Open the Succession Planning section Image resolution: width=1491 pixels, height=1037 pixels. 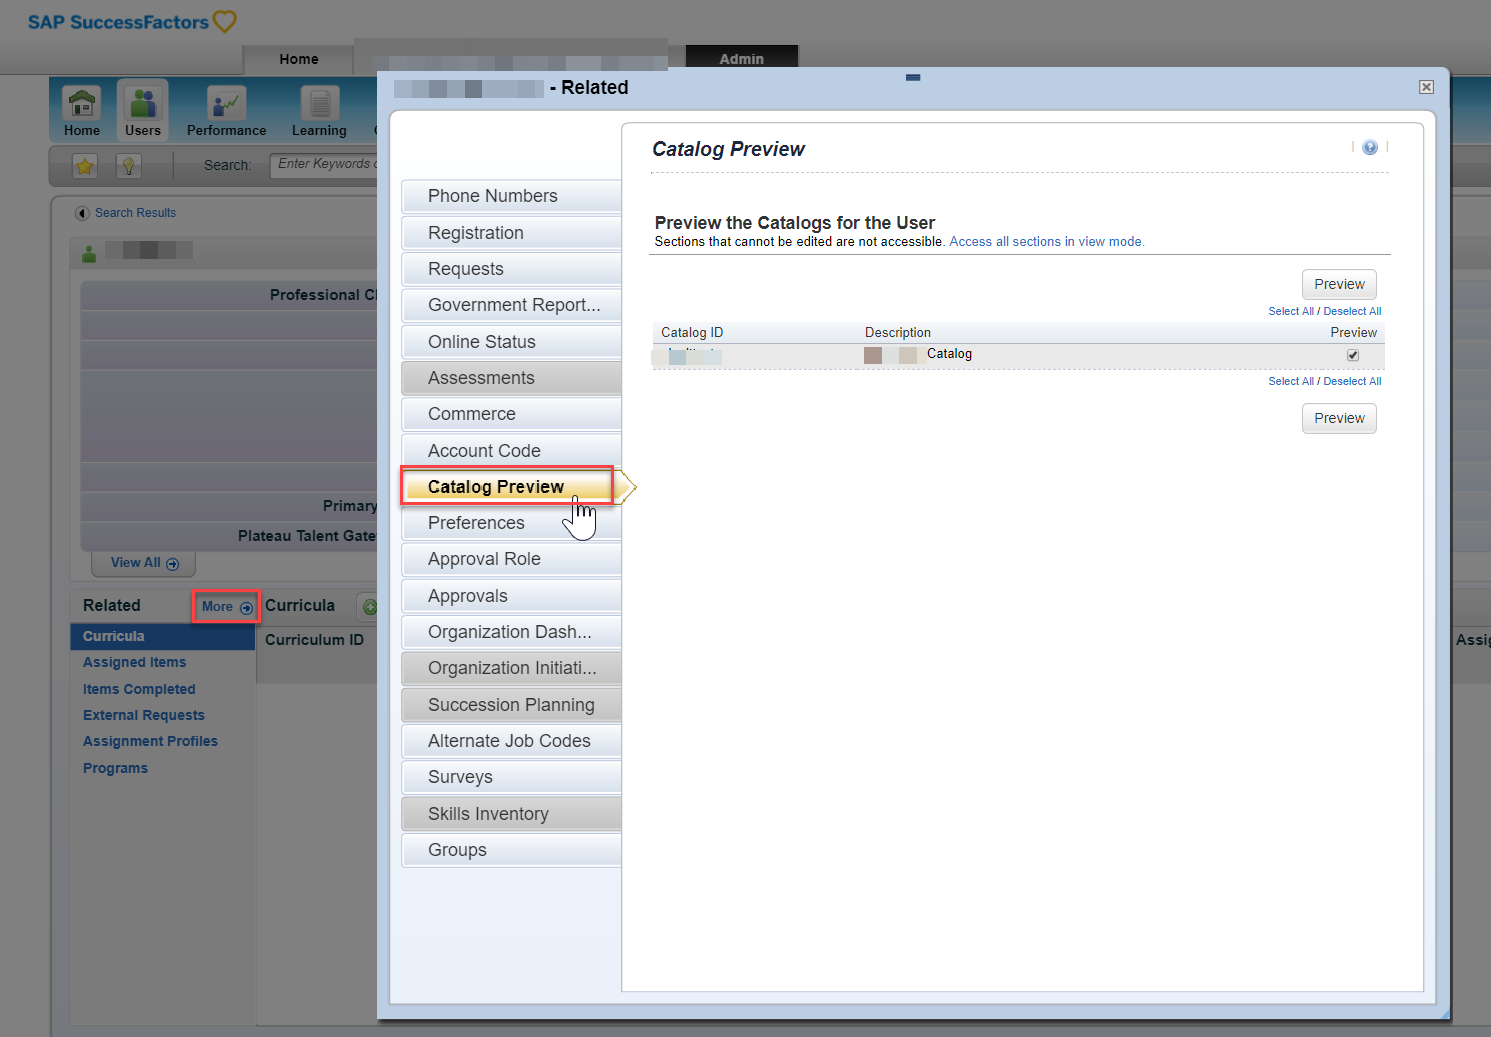(511, 705)
